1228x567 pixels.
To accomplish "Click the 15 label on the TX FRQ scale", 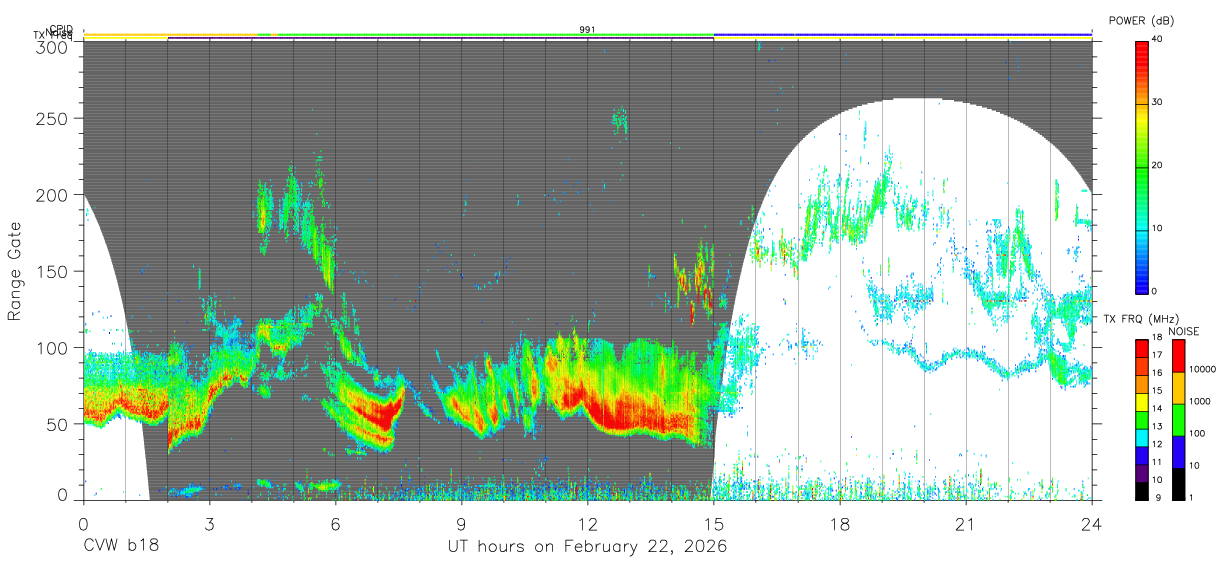I will [x=1156, y=391].
